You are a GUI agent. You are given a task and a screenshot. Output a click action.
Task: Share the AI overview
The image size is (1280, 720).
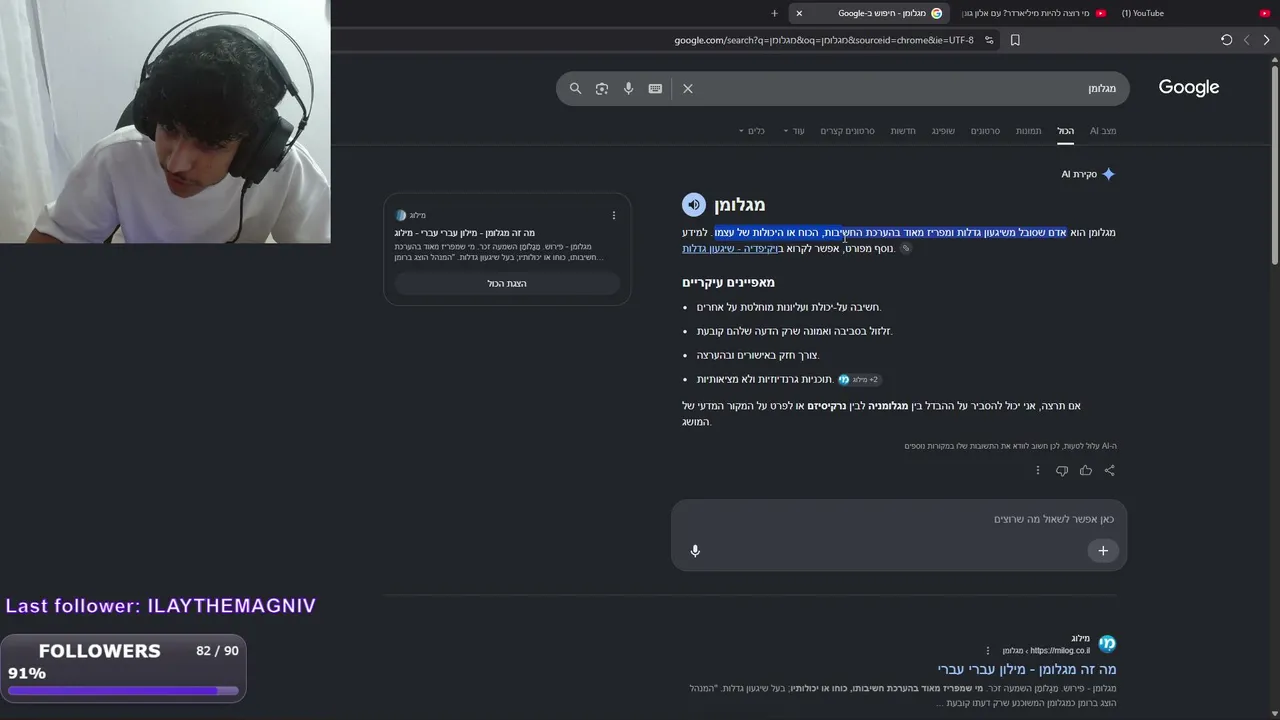[1109, 470]
